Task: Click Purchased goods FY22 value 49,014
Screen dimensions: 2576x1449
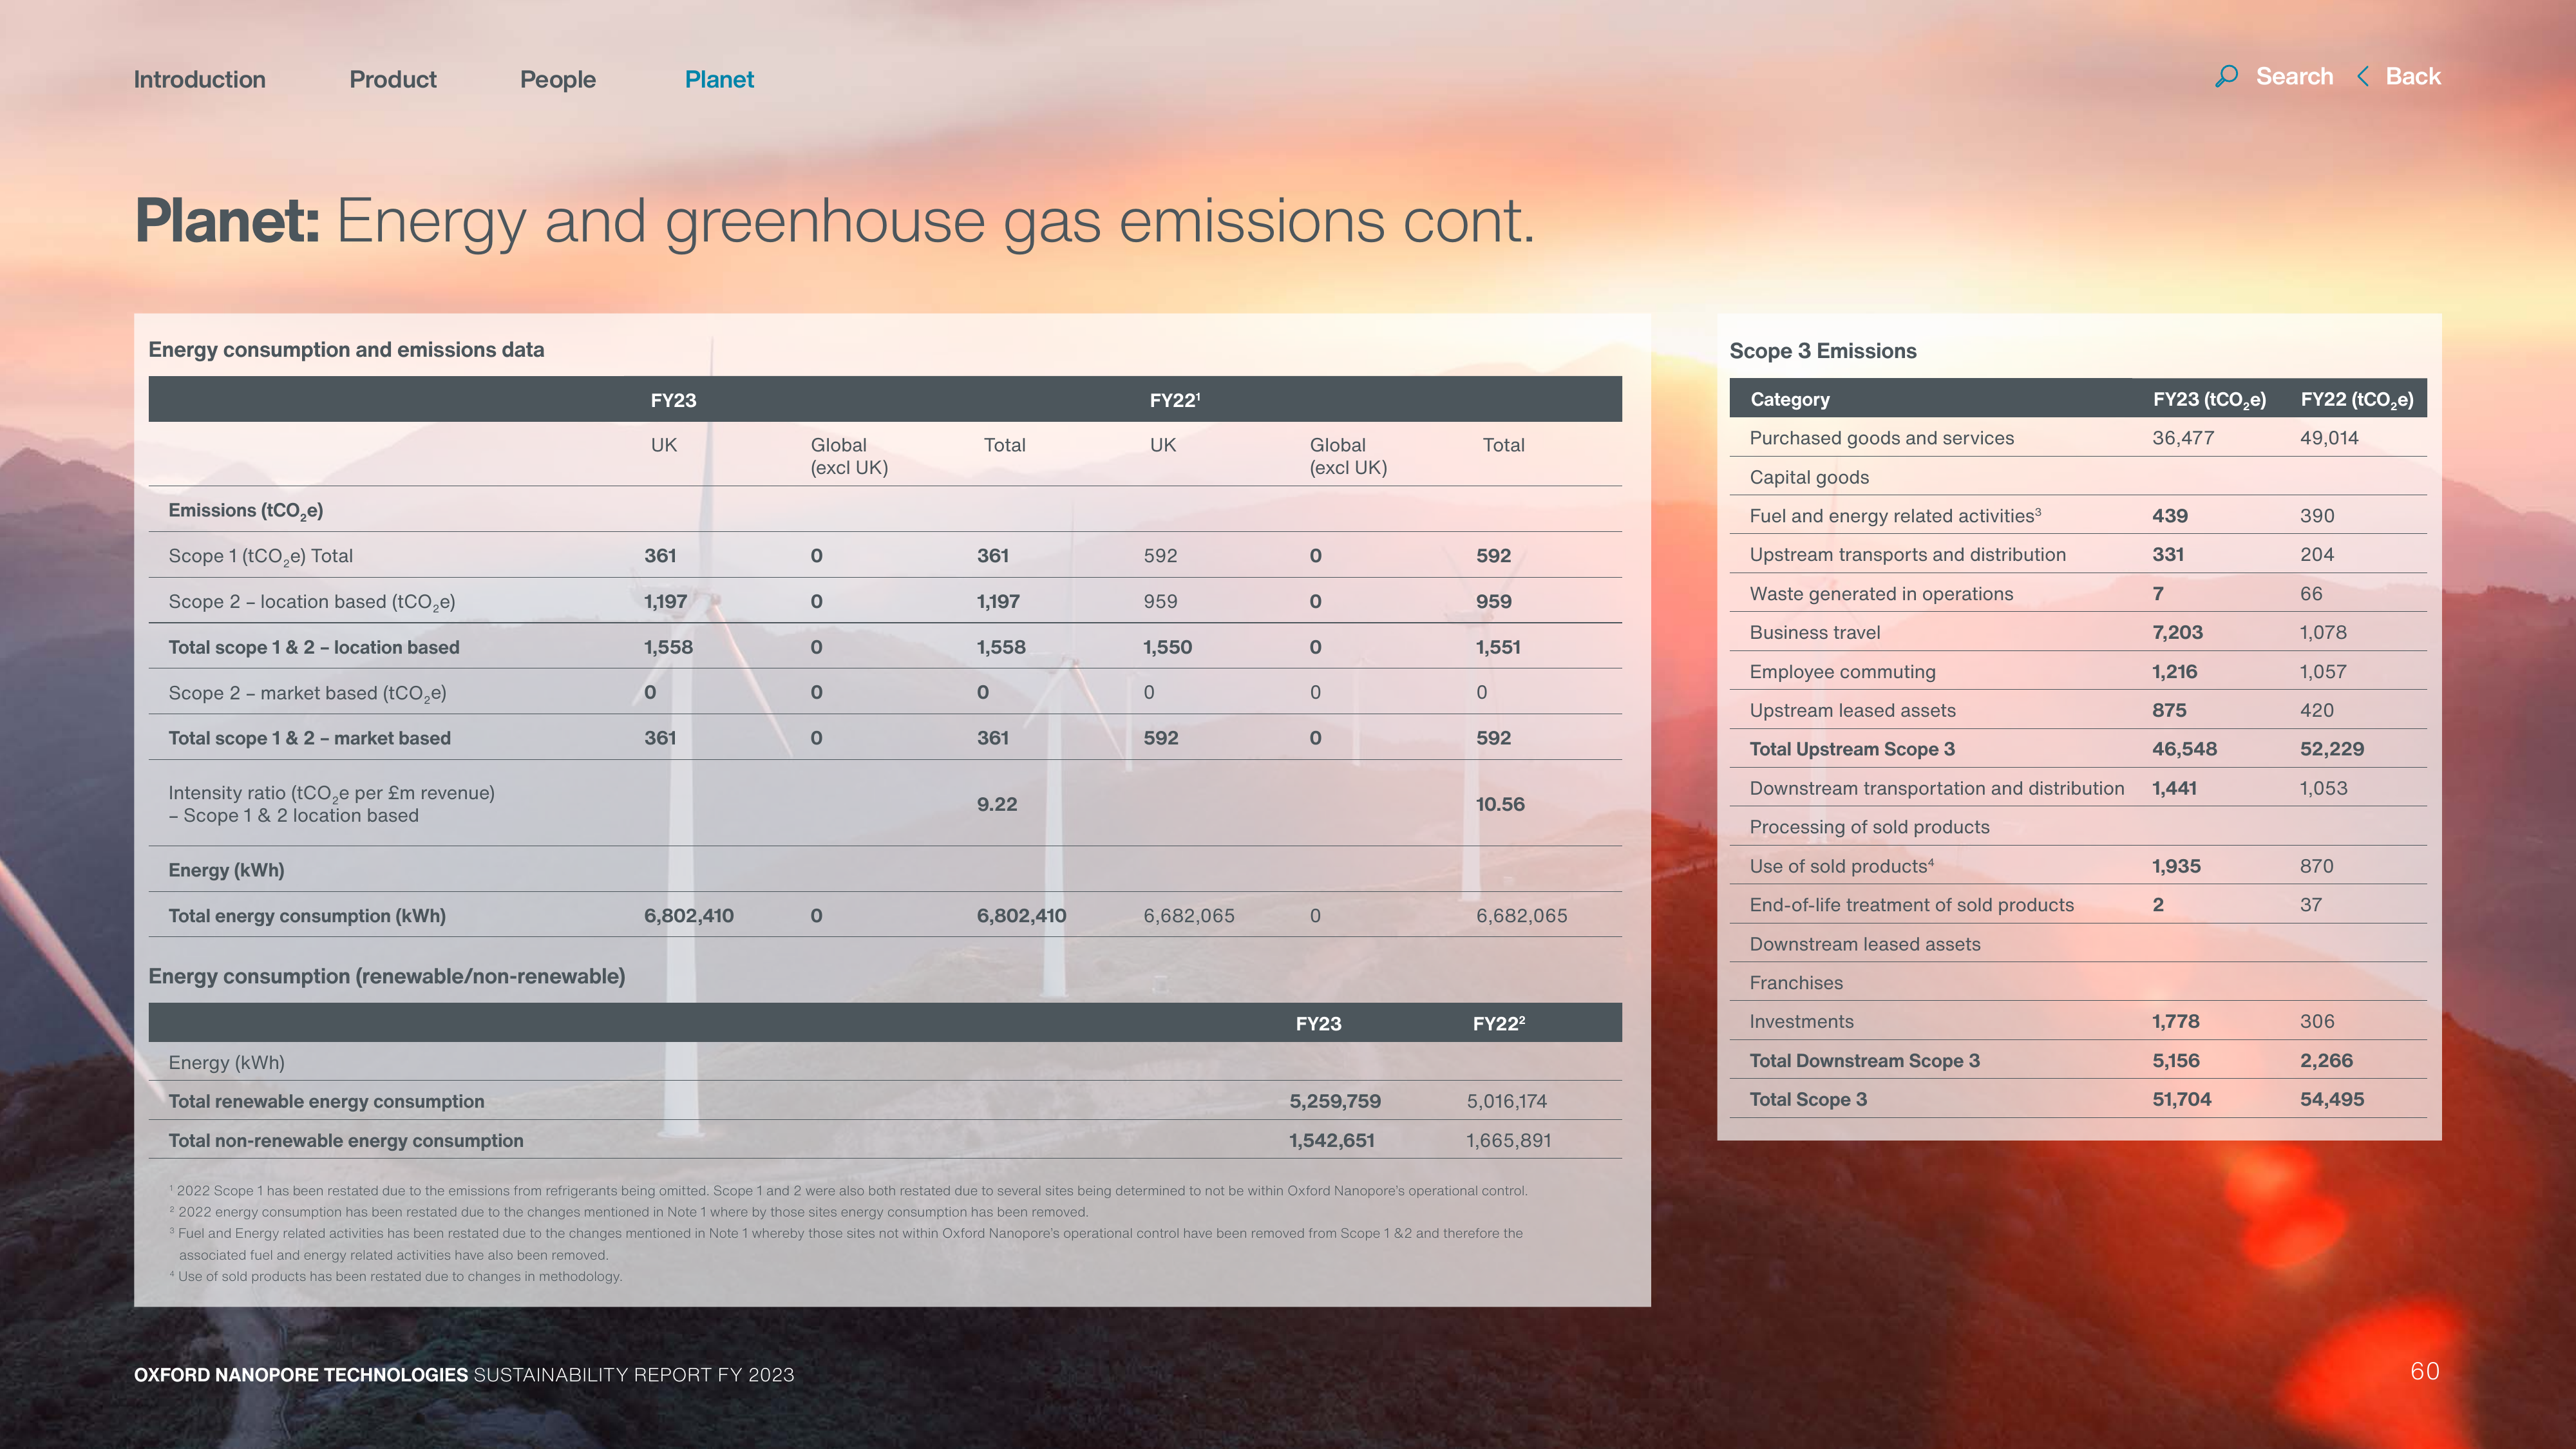Action: coord(2329,438)
